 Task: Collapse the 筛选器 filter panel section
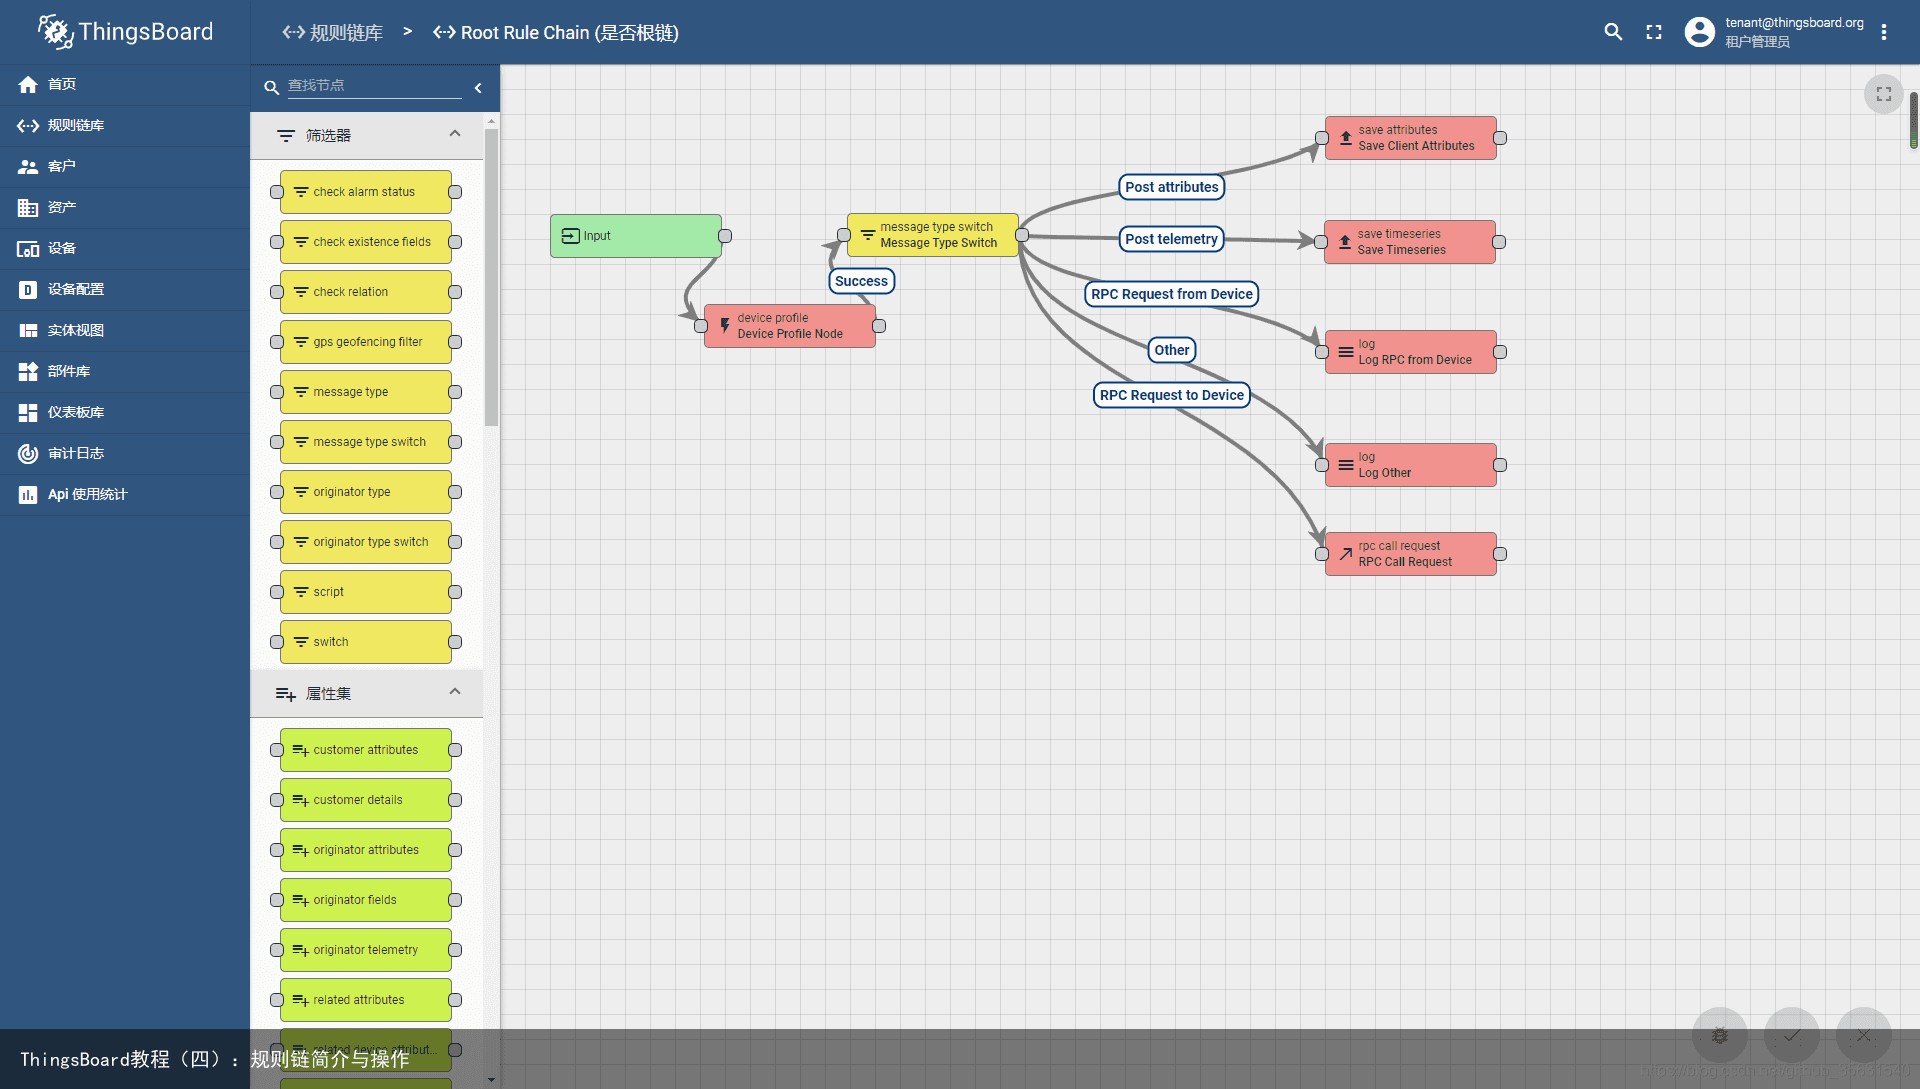[x=455, y=134]
